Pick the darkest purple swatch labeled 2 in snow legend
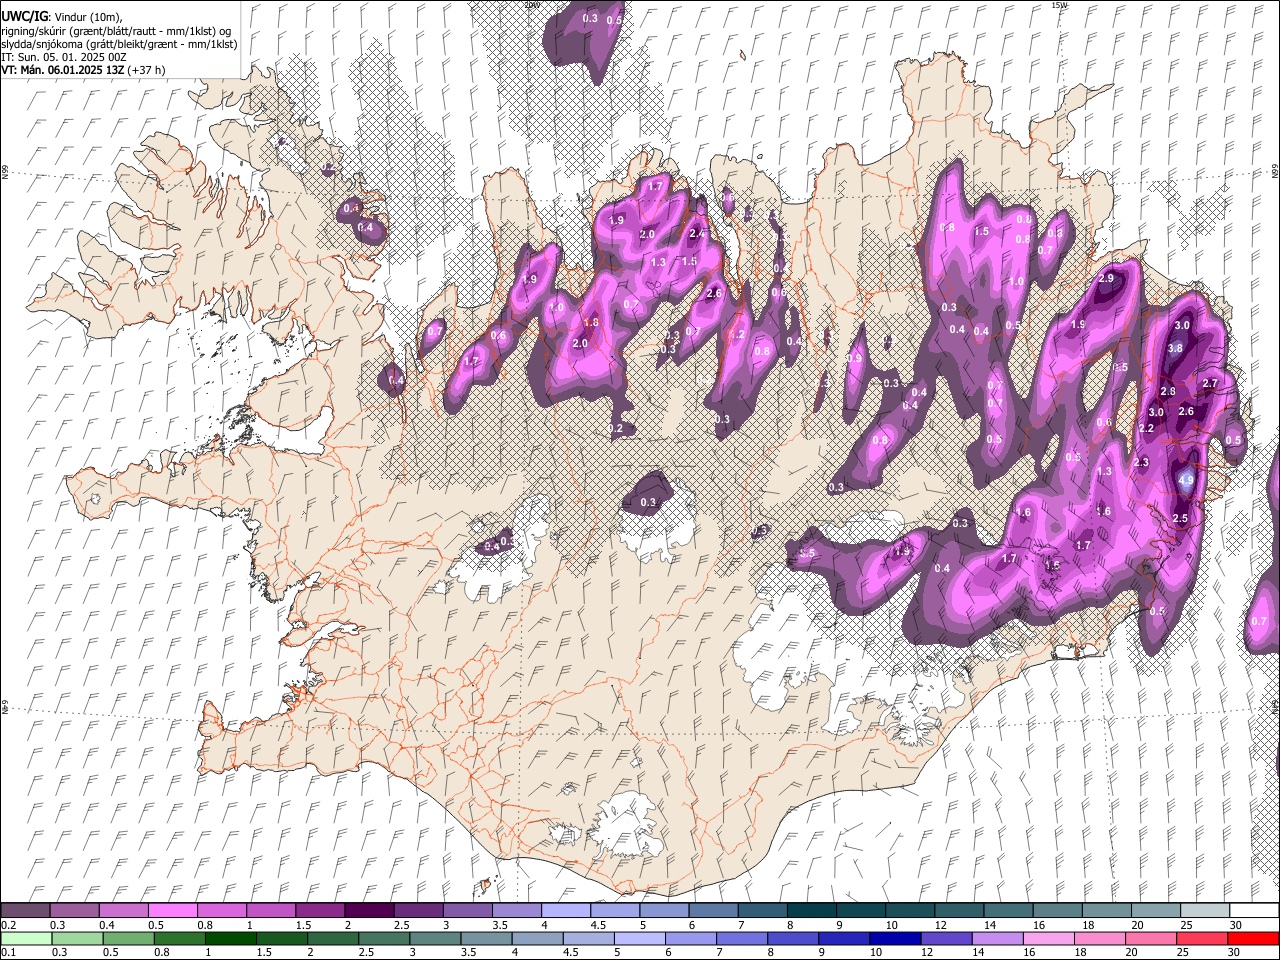1280x960 pixels. (x=369, y=910)
